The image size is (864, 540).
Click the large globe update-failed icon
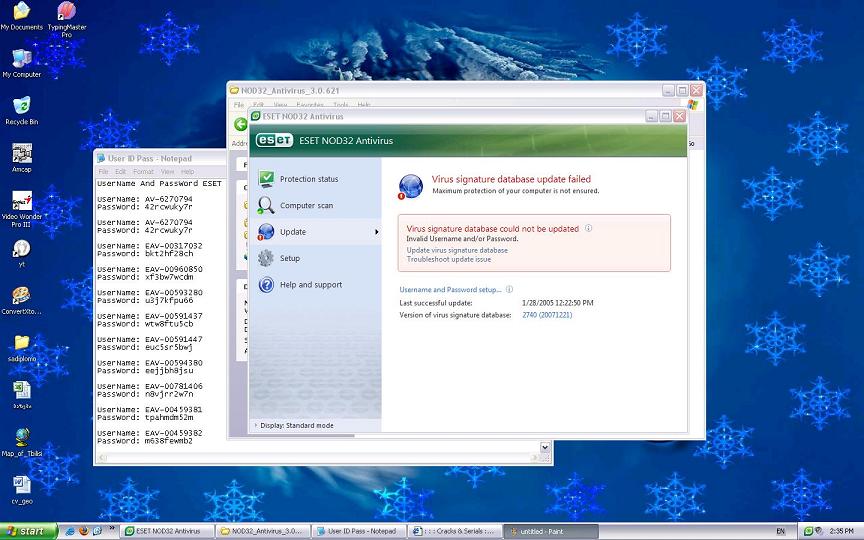tap(411, 186)
